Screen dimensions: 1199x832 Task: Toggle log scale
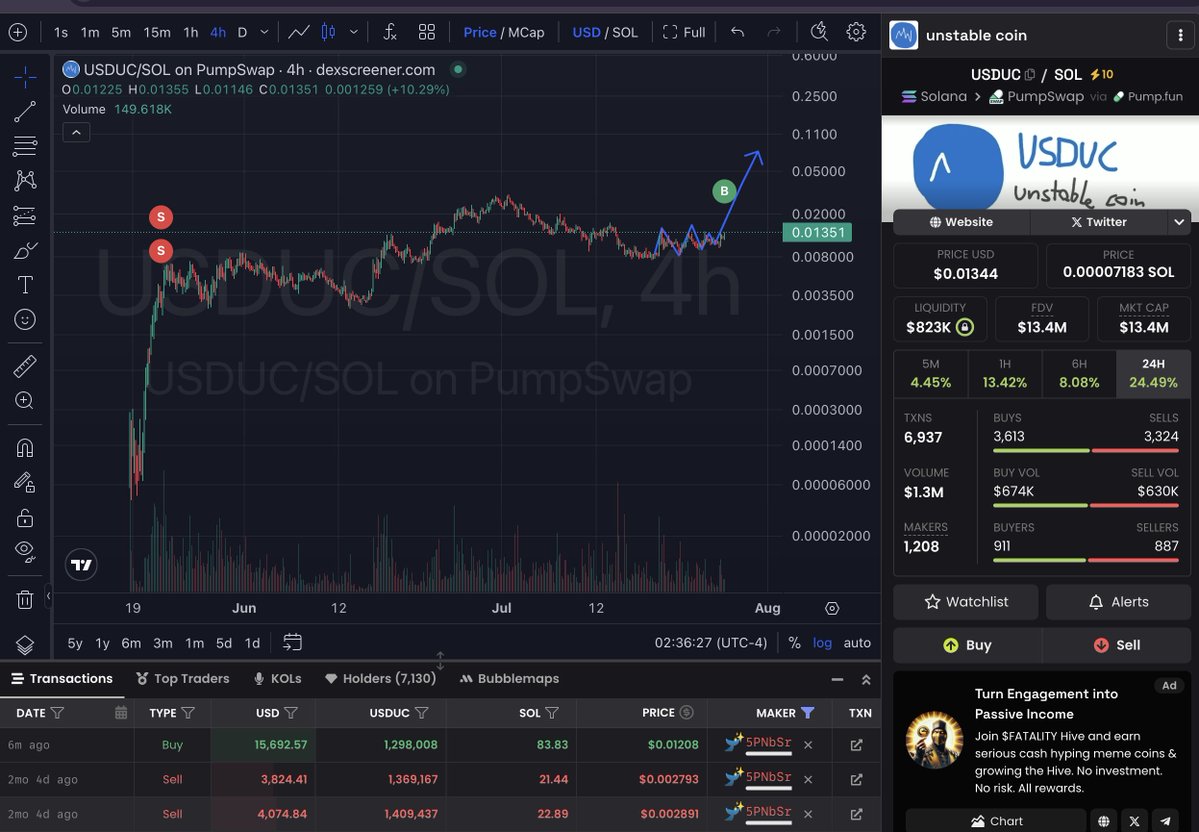(x=822, y=643)
